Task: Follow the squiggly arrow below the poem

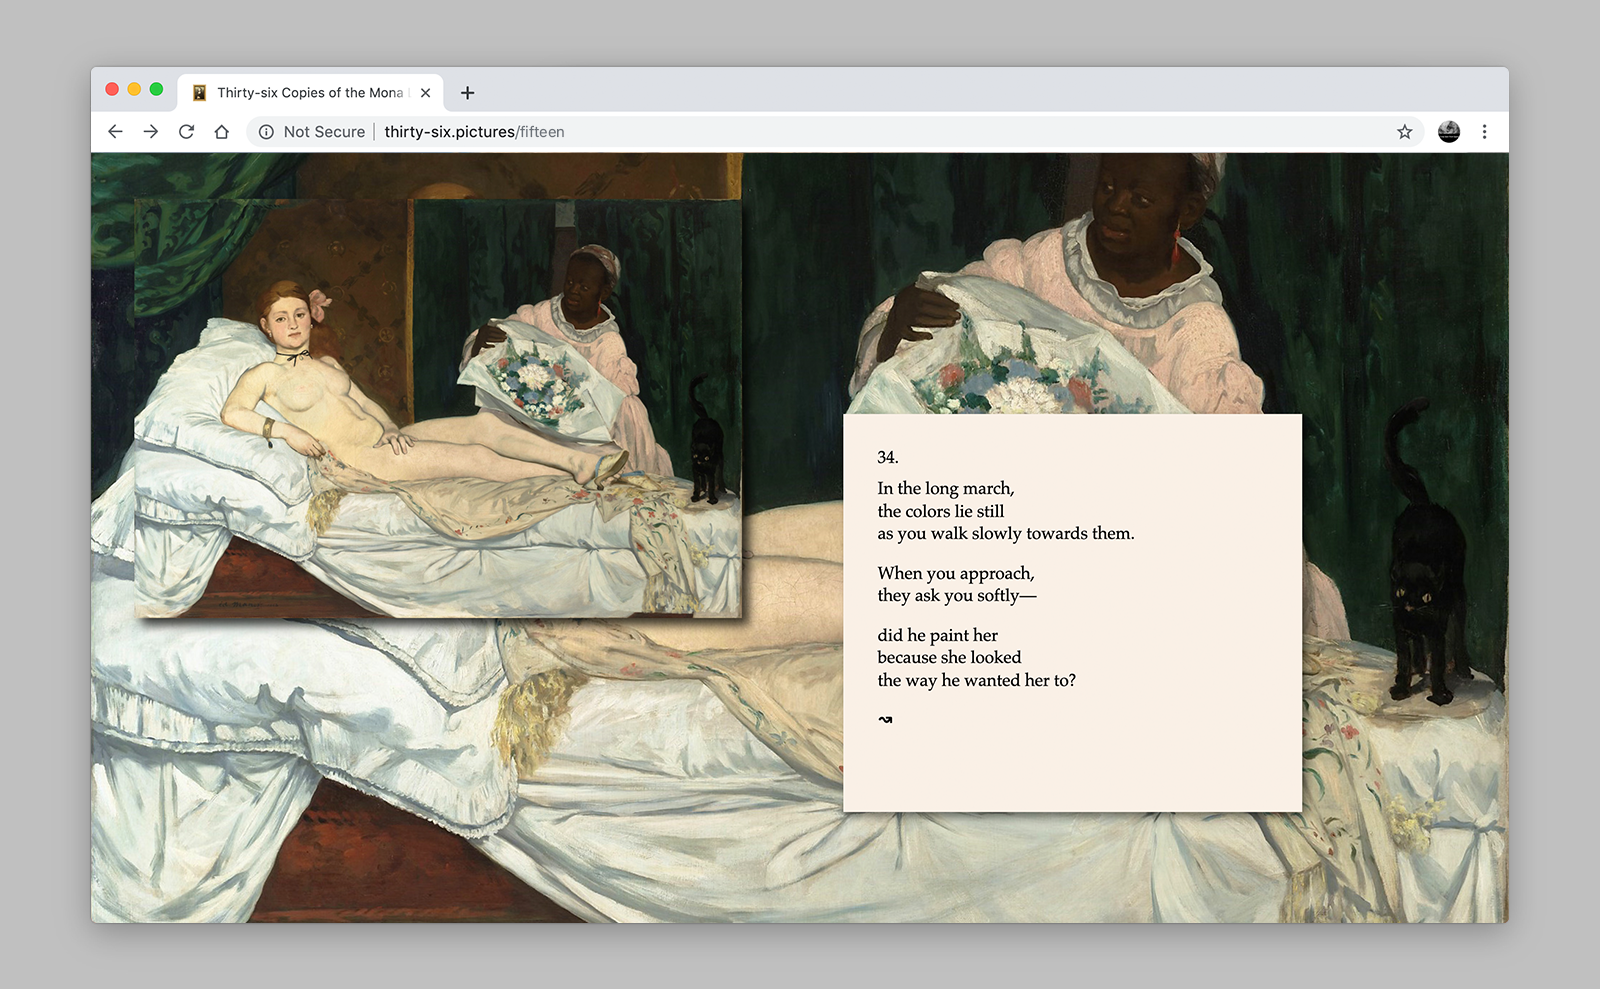Action: tap(885, 719)
